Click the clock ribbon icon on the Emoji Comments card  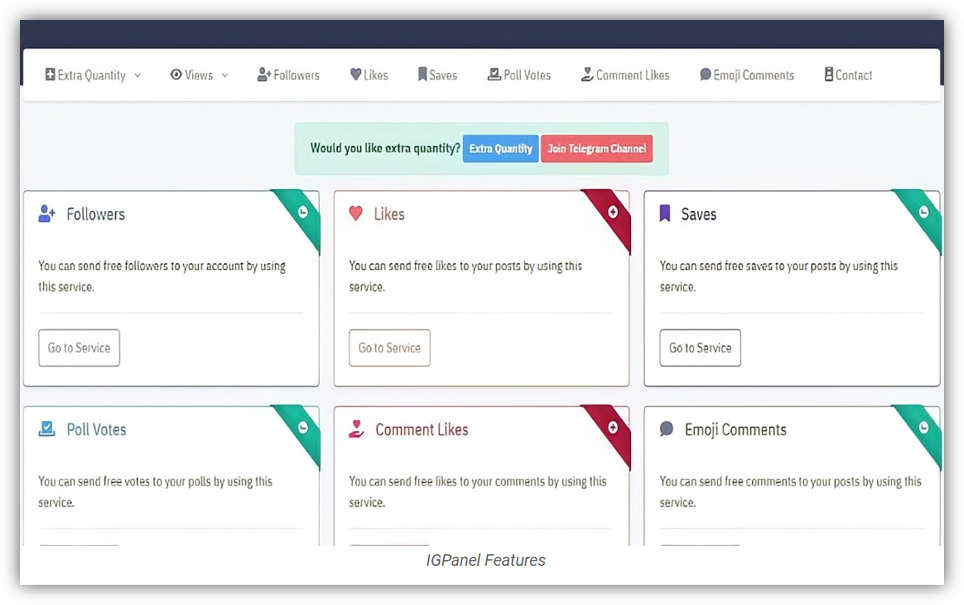coord(923,427)
